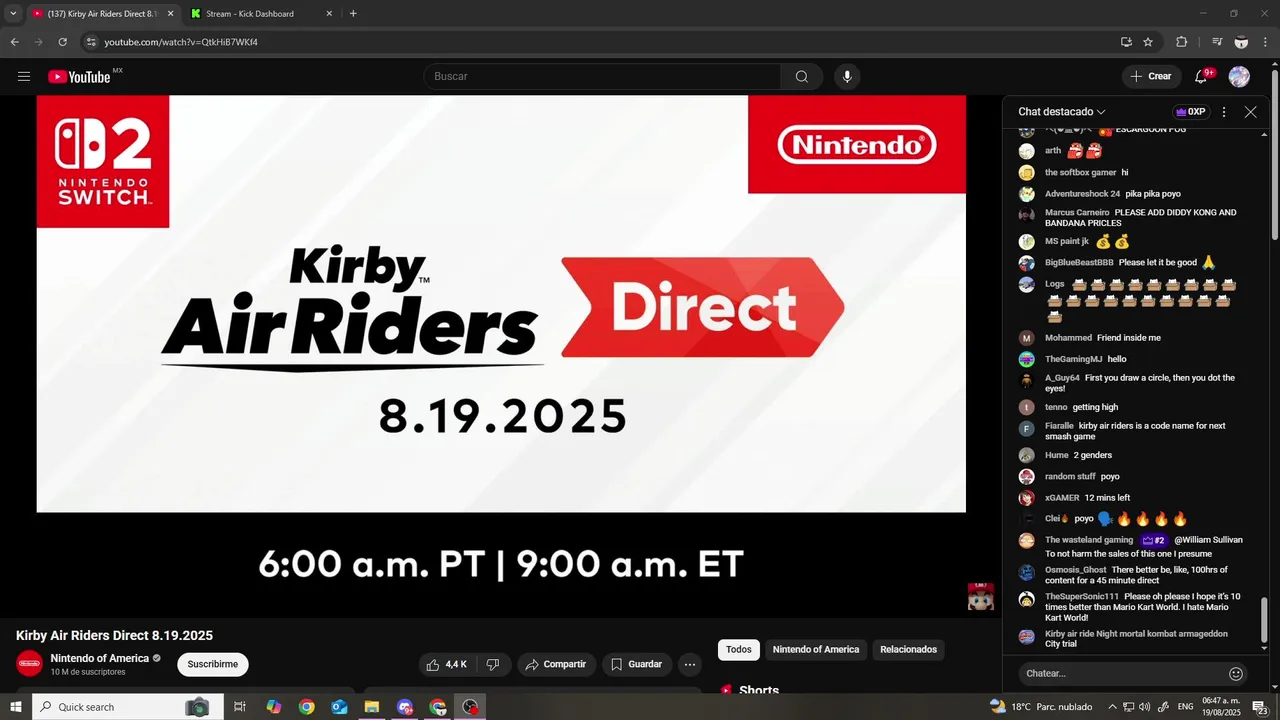Click chat username TheSuperSonic111
Viewport: 1280px width, 720px height.
[x=1082, y=596]
